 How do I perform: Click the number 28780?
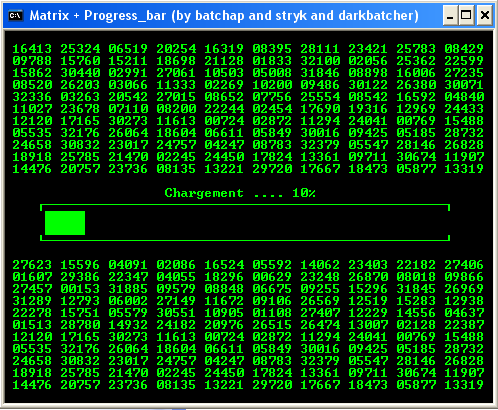pyautogui.click(x=80, y=325)
